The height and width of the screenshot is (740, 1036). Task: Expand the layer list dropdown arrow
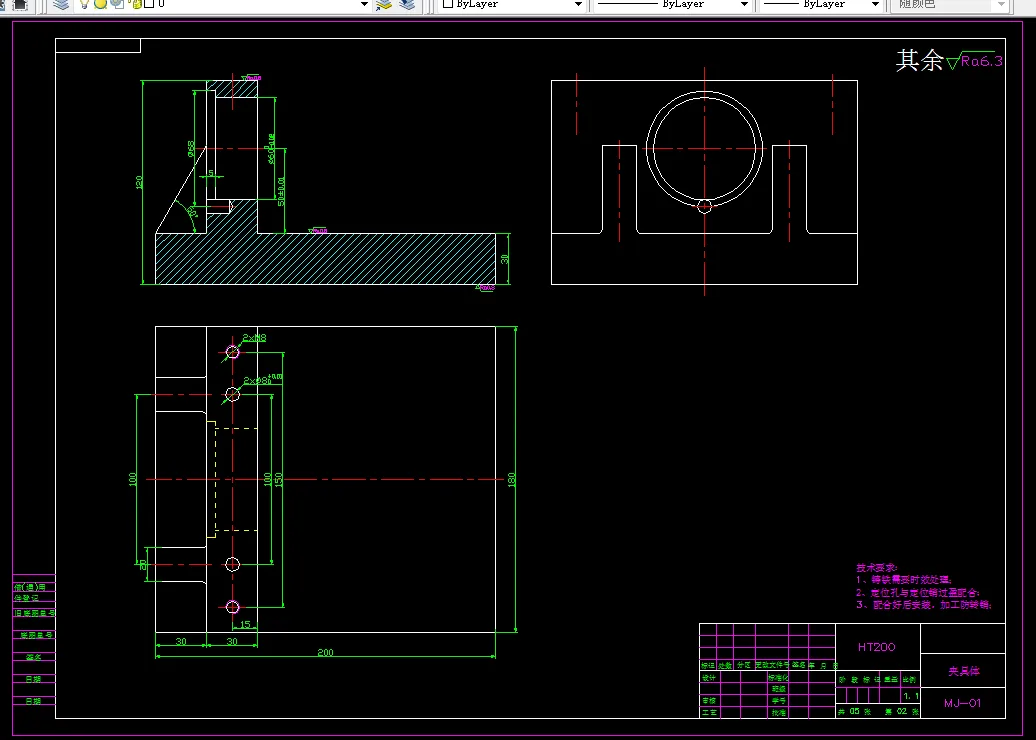tap(364, 4)
